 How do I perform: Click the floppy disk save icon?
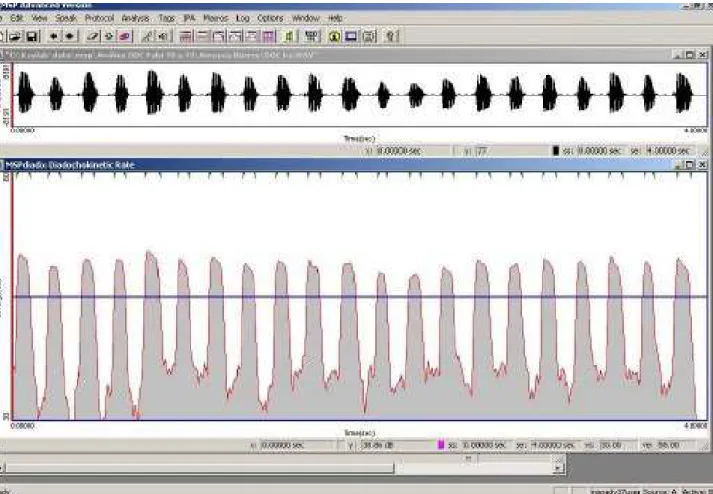[32, 36]
